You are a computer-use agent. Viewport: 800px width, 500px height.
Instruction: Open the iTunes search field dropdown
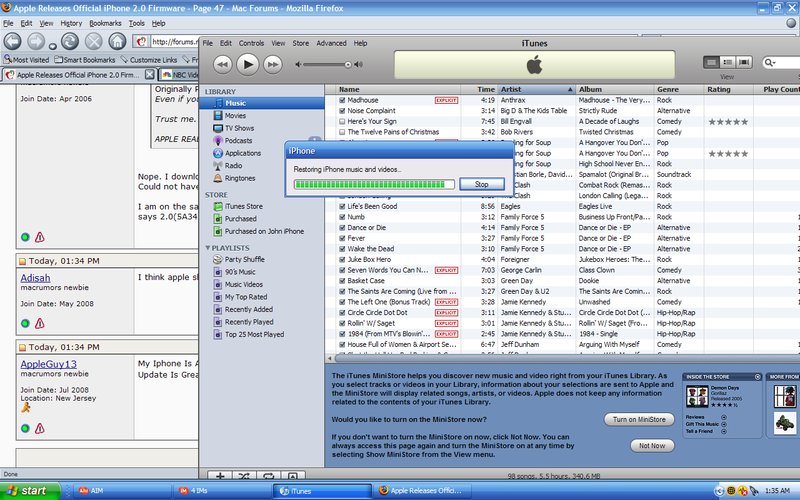(x=769, y=62)
